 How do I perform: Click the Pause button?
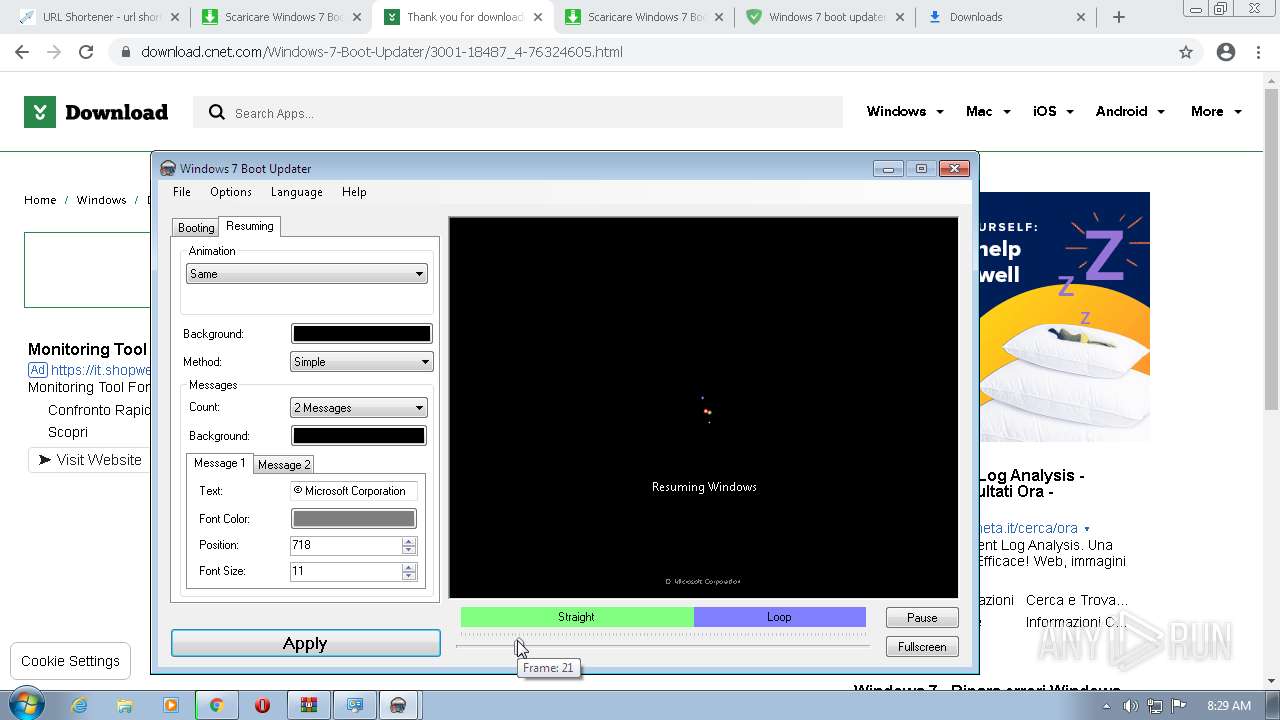click(922, 618)
